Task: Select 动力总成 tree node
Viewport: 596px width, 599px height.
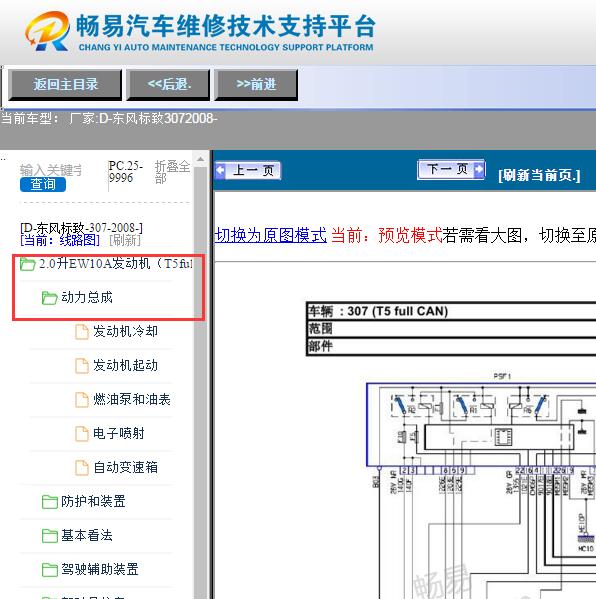Action: point(87,297)
